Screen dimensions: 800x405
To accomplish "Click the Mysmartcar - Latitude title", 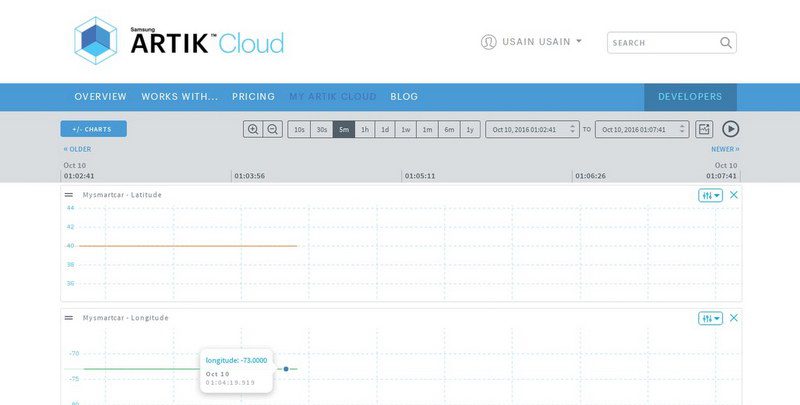I will (x=122, y=195).
